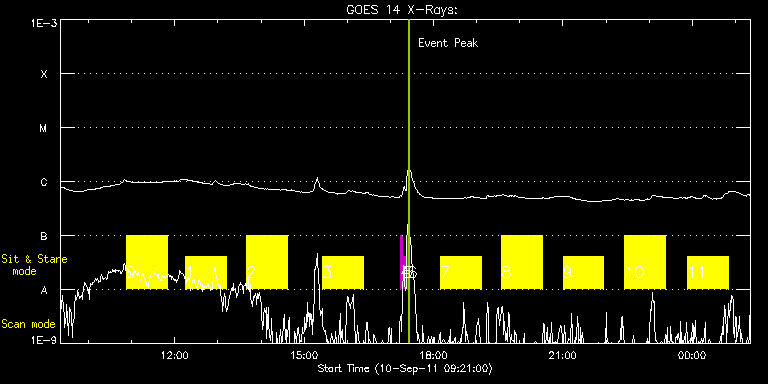
Task: Select yellow block number 9
Action: pos(583,272)
